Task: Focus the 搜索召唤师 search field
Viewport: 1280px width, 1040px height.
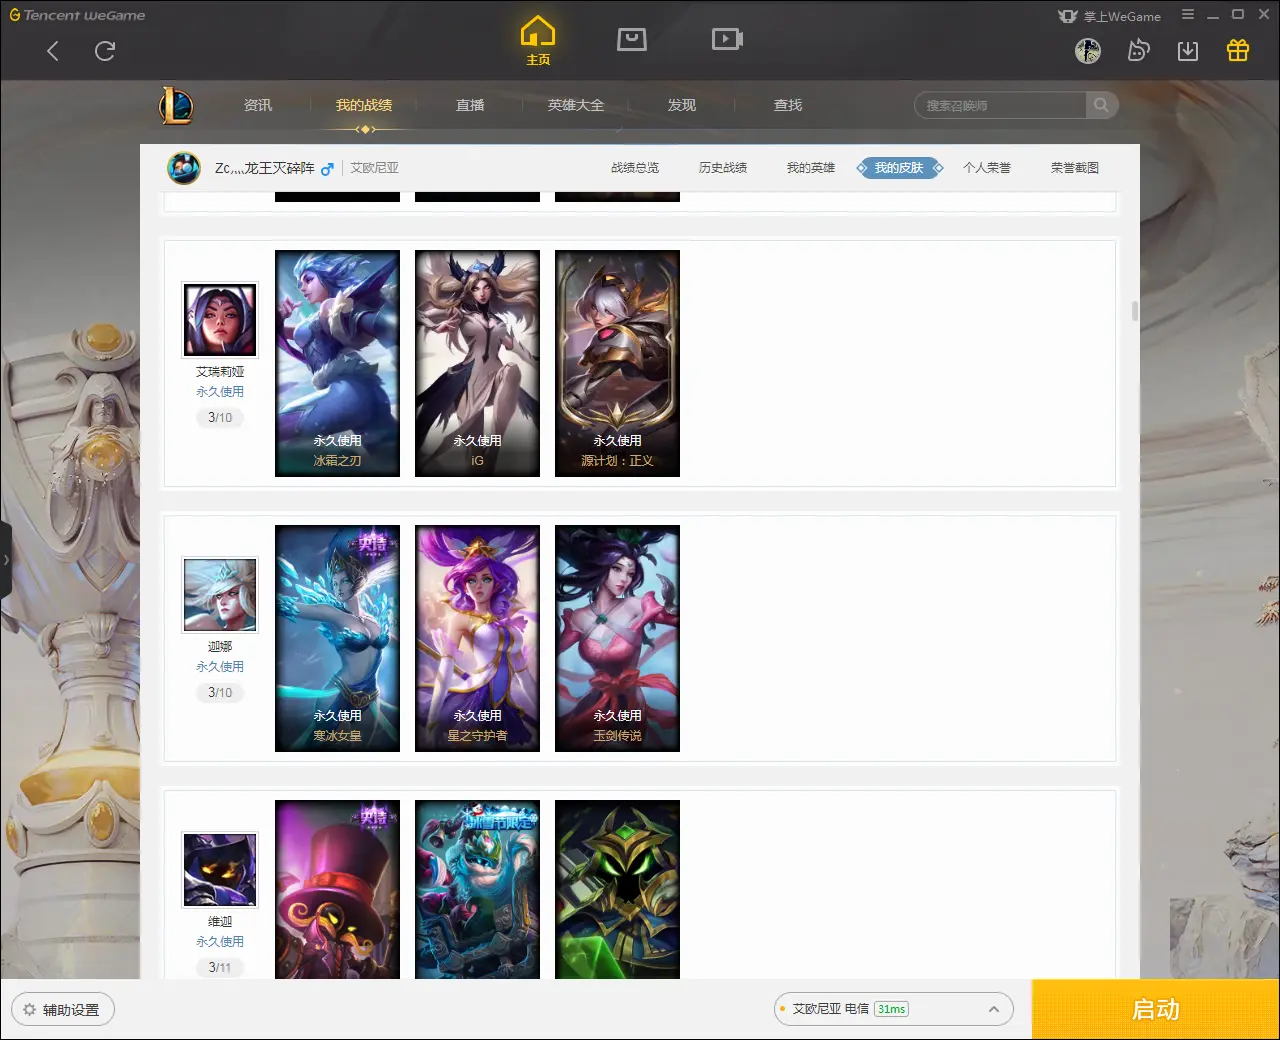Action: [x=1000, y=105]
